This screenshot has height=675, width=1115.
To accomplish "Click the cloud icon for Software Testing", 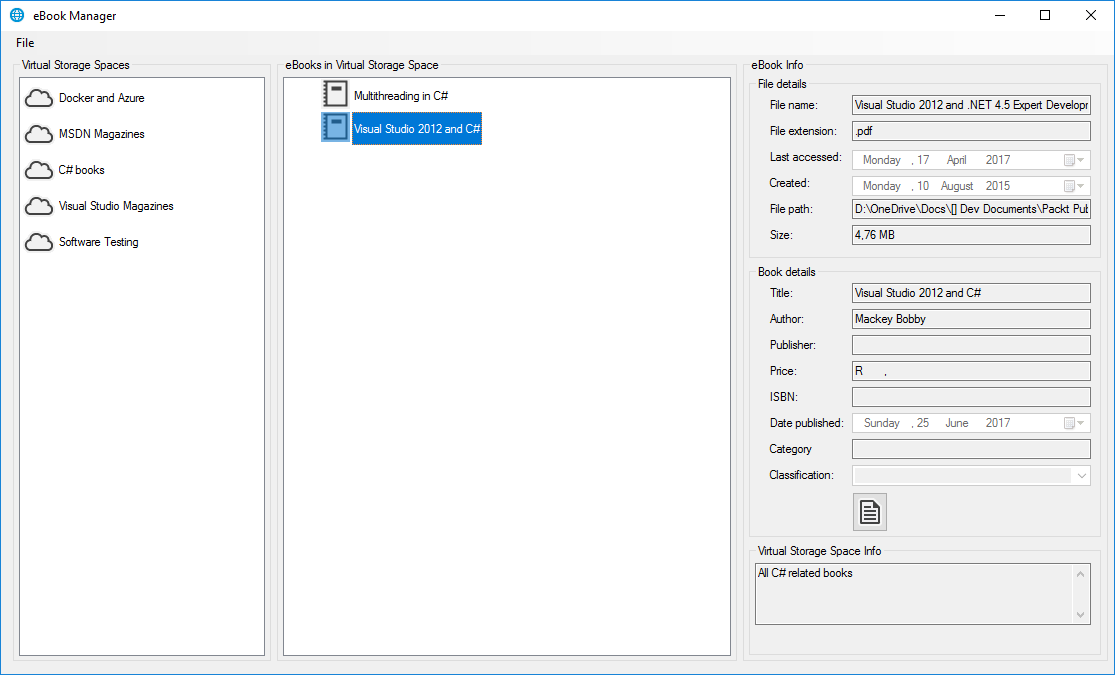I will coord(39,242).
